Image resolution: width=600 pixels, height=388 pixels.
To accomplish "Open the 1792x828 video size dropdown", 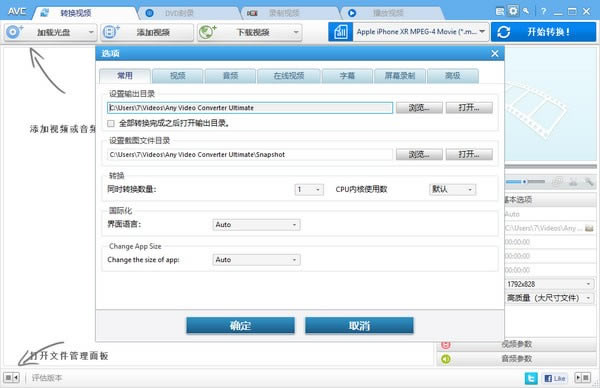I will click(550, 284).
